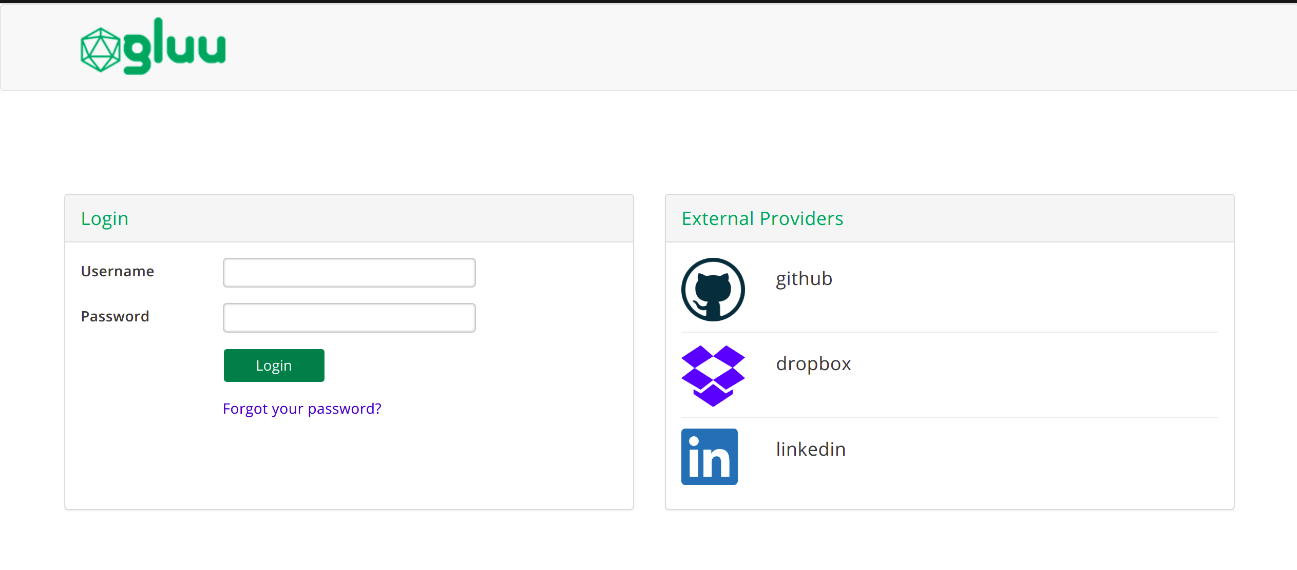The height and width of the screenshot is (570, 1297).
Task: Click the Login panel heading
Action: pos(105,219)
